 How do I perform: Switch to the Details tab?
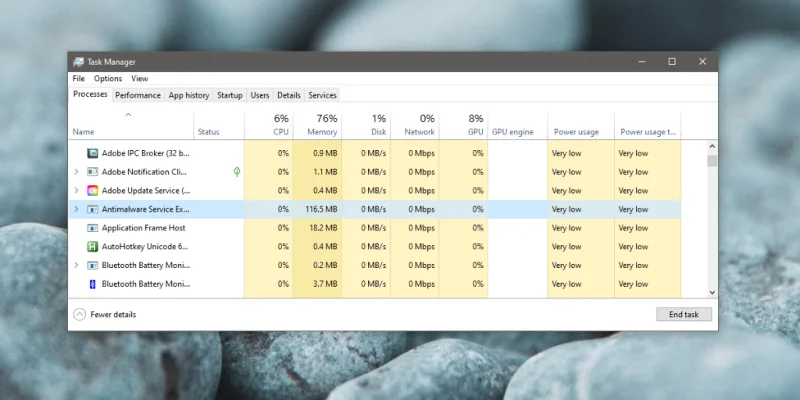click(x=289, y=95)
